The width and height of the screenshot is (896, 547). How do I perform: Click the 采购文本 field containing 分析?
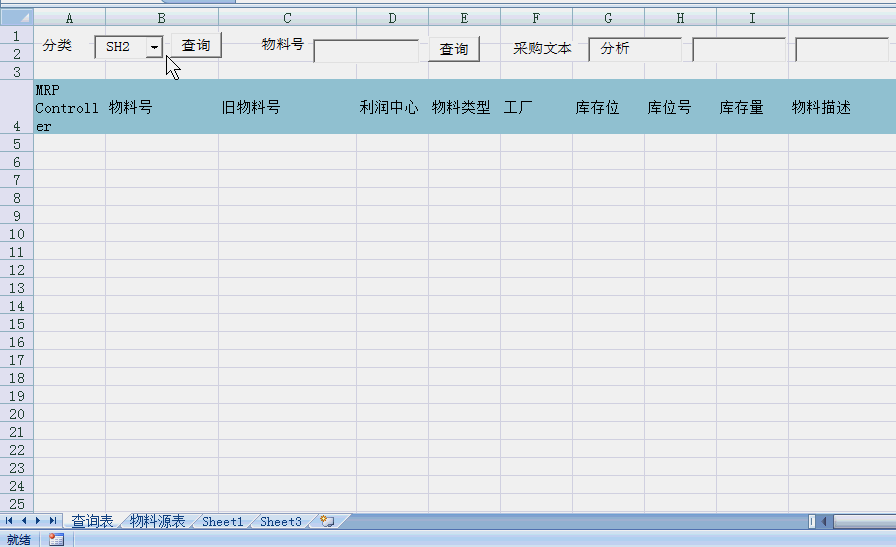coord(634,49)
